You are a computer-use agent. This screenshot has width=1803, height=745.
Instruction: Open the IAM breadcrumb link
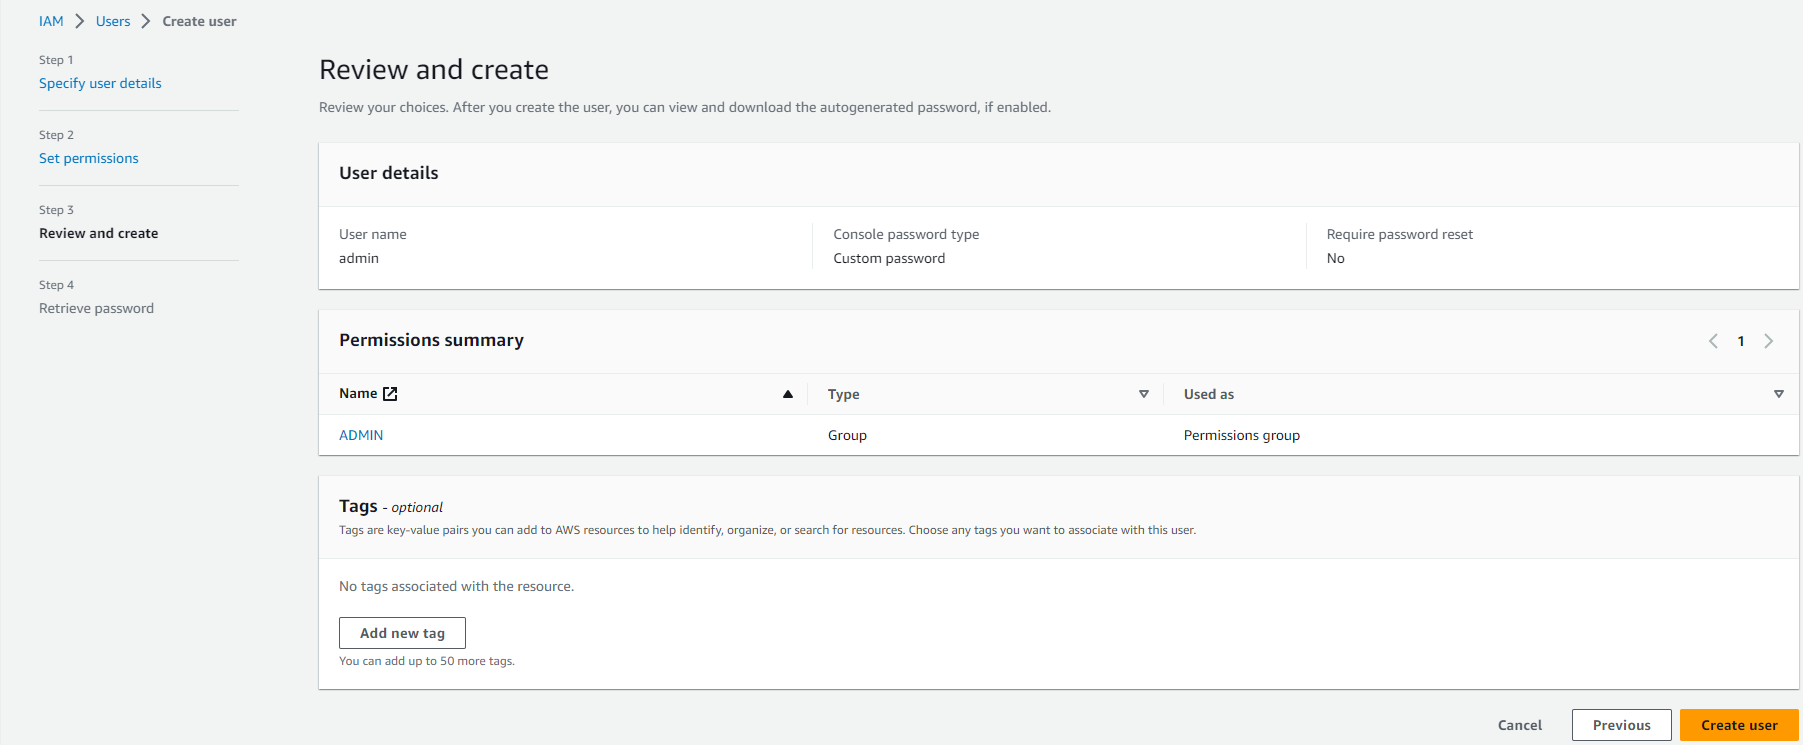pos(51,21)
